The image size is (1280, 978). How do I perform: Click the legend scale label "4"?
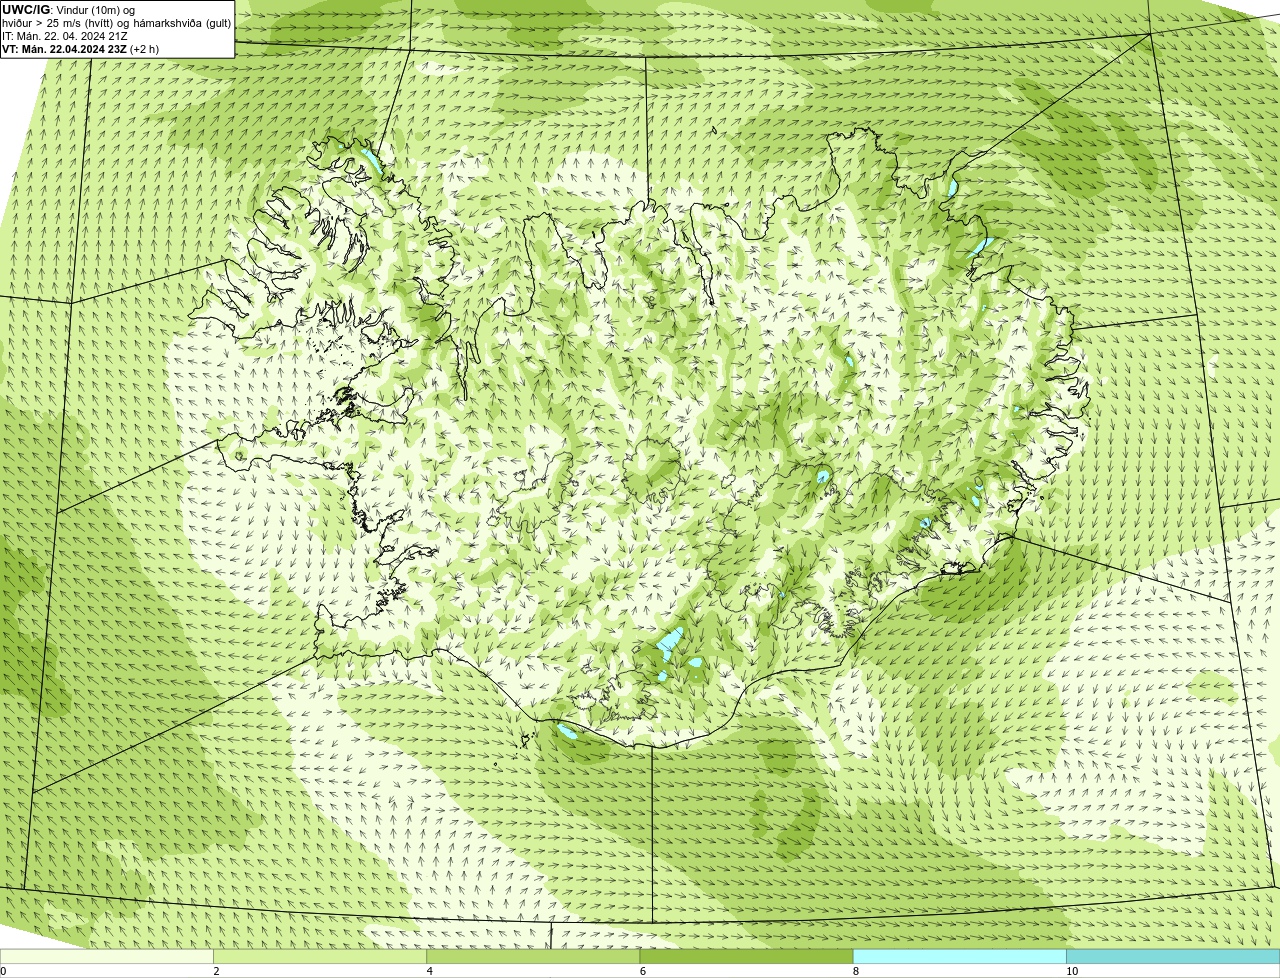click(x=429, y=971)
